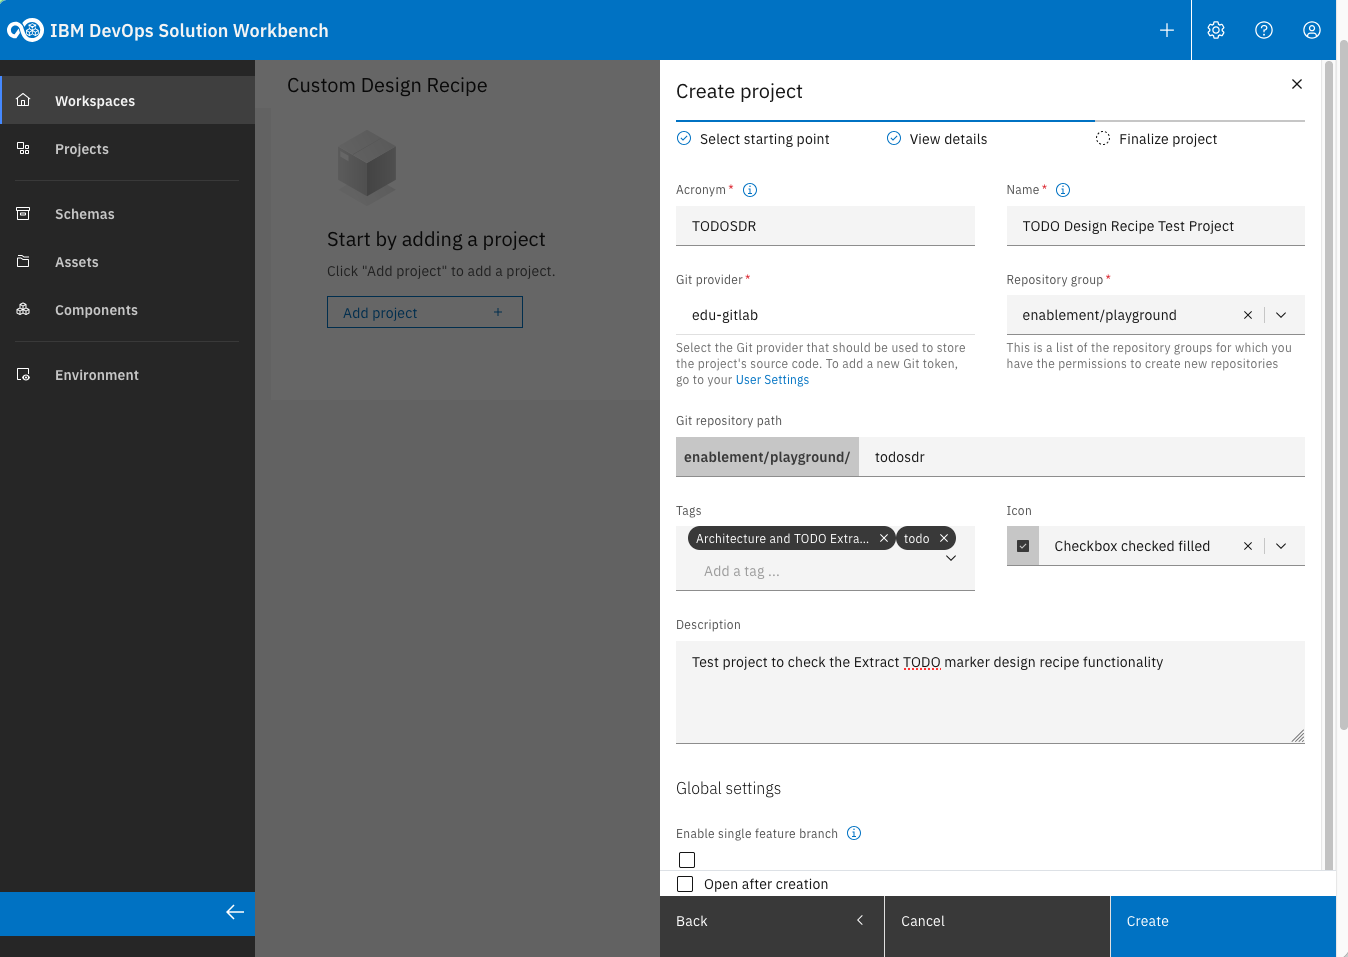This screenshot has width=1348, height=957.
Task: Open Assets in sidebar
Action: (x=128, y=261)
